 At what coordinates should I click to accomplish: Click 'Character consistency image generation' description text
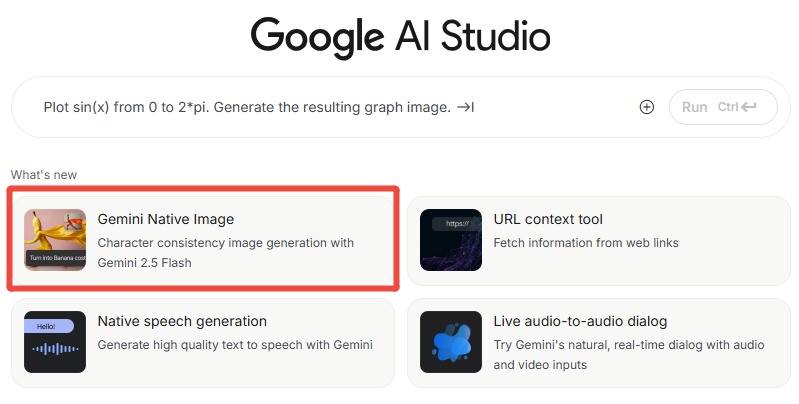225,243
